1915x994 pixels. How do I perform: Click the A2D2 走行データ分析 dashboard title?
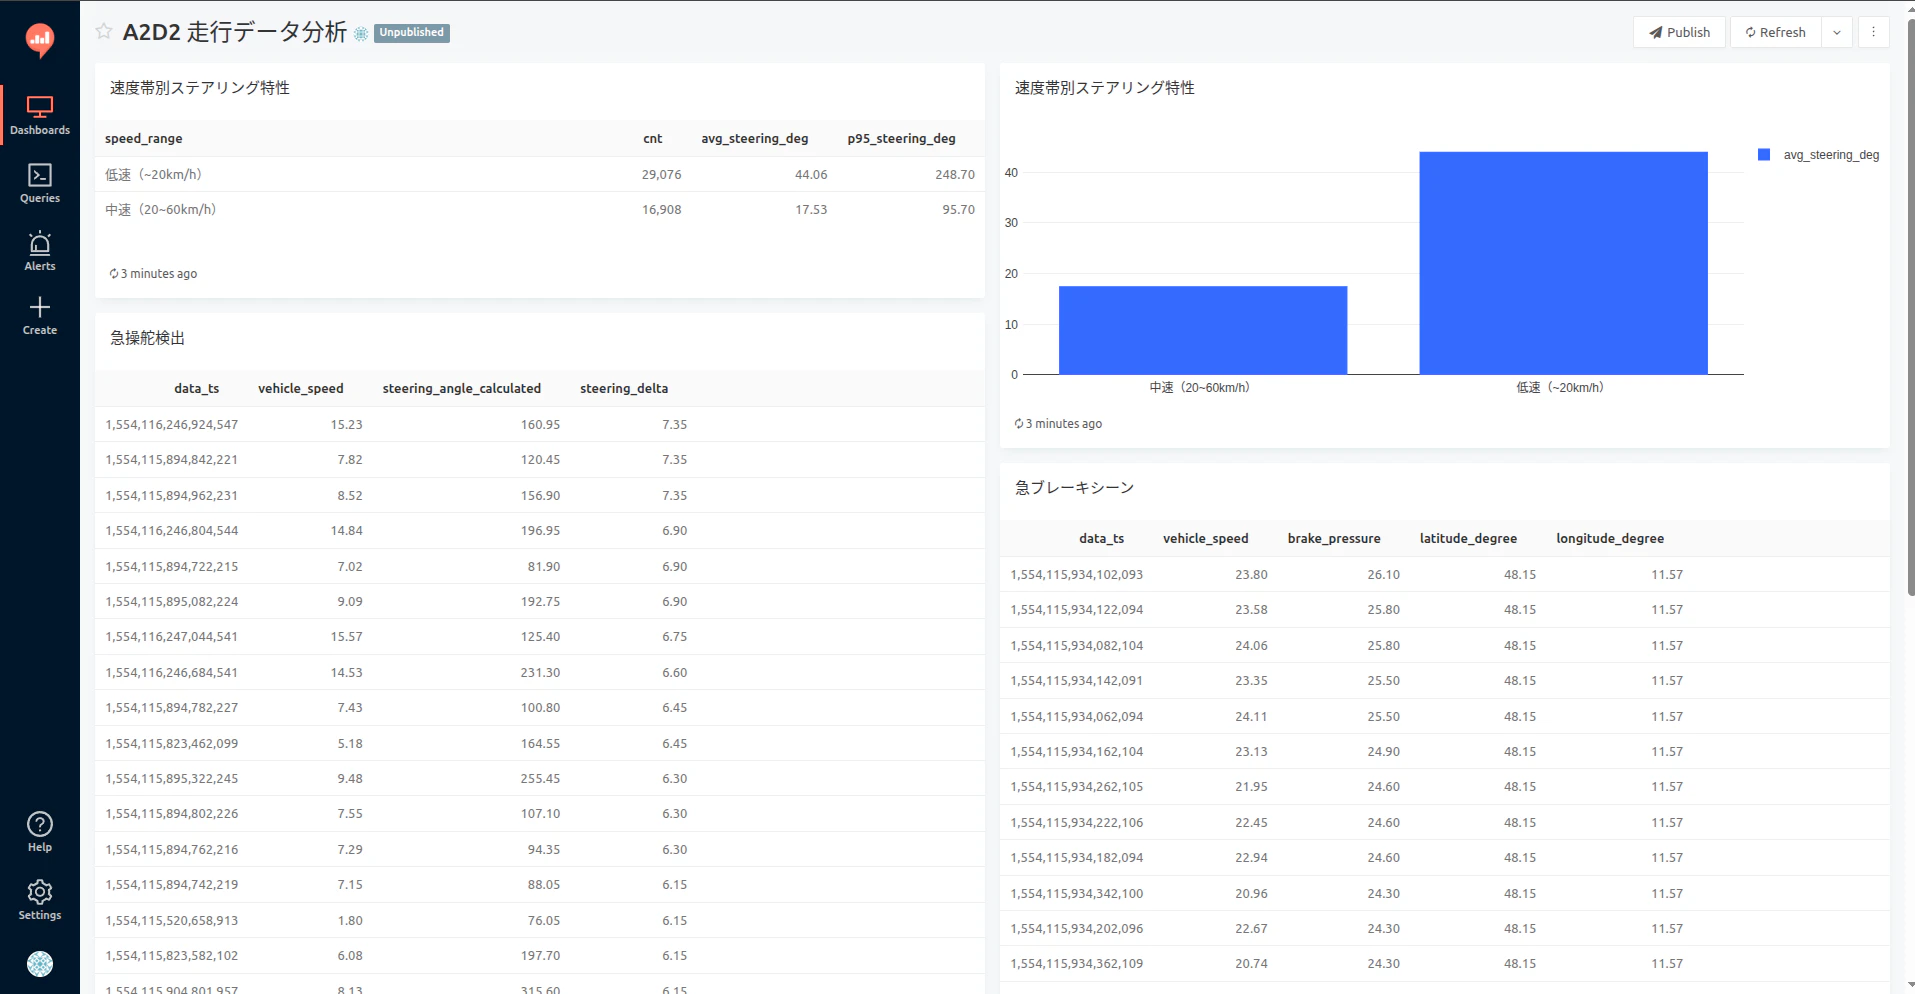(235, 32)
